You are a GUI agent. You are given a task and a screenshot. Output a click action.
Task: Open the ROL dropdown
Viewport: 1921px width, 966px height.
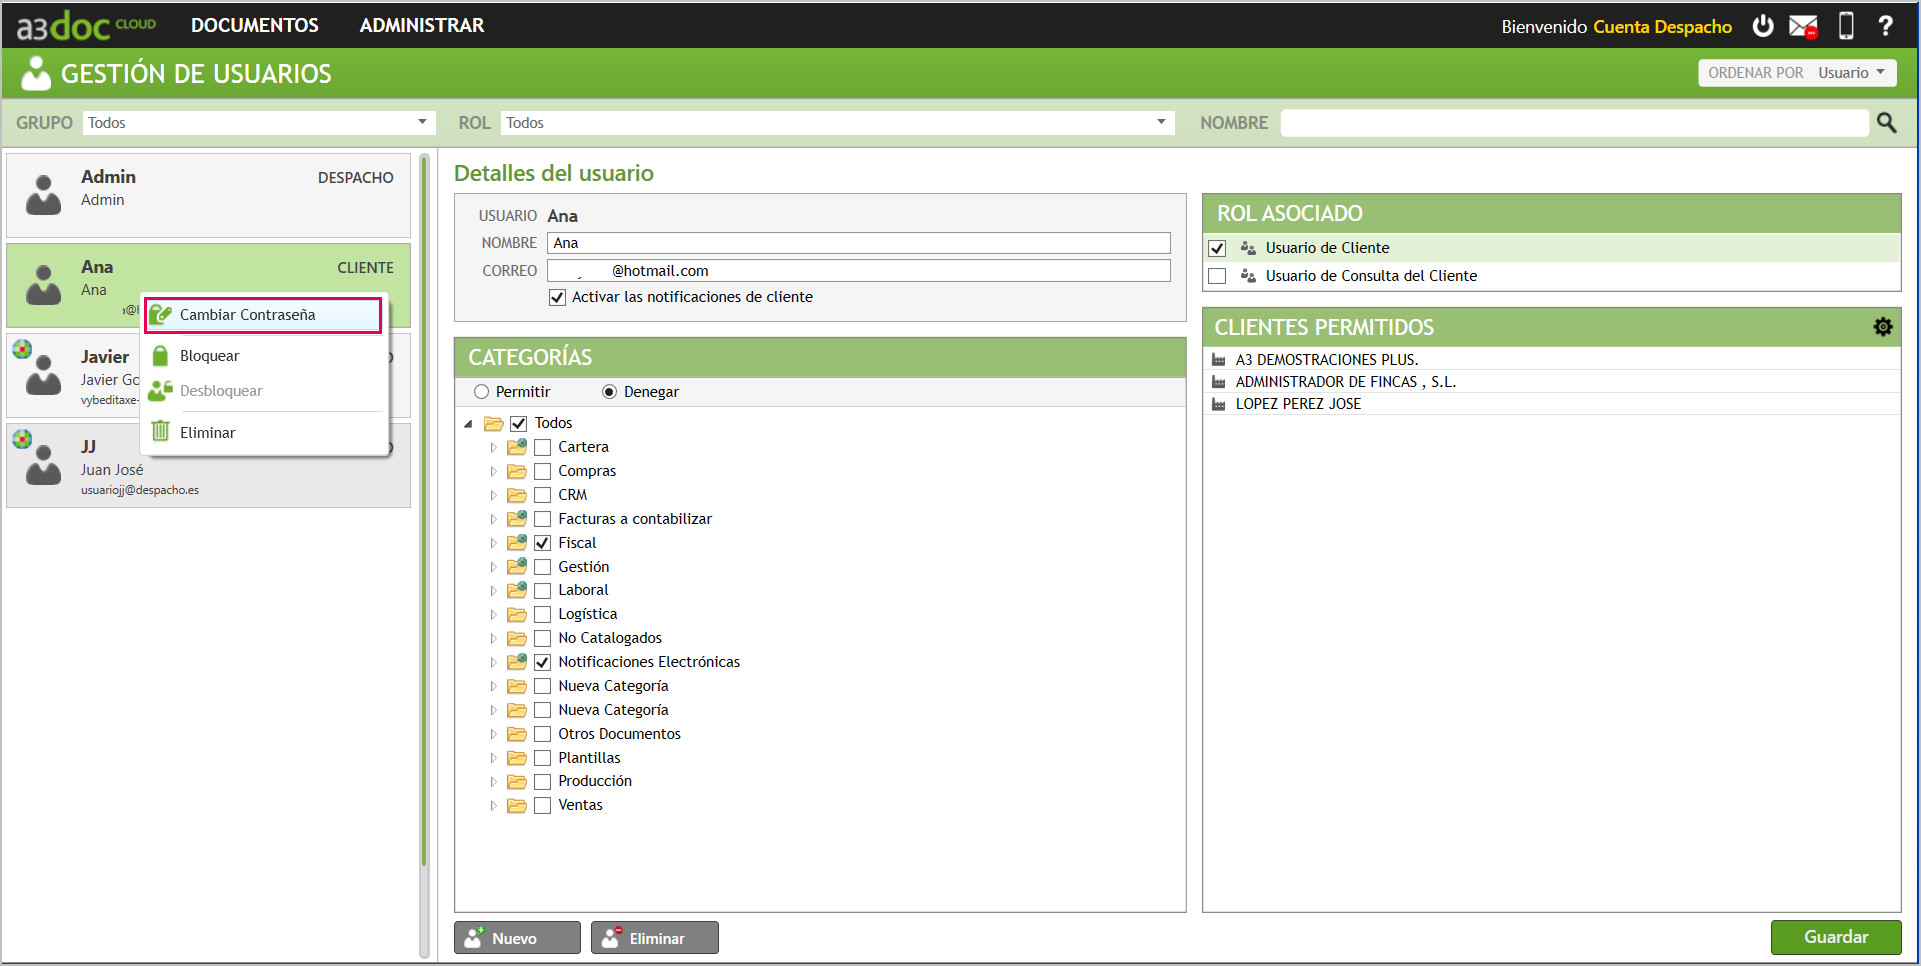click(x=838, y=122)
